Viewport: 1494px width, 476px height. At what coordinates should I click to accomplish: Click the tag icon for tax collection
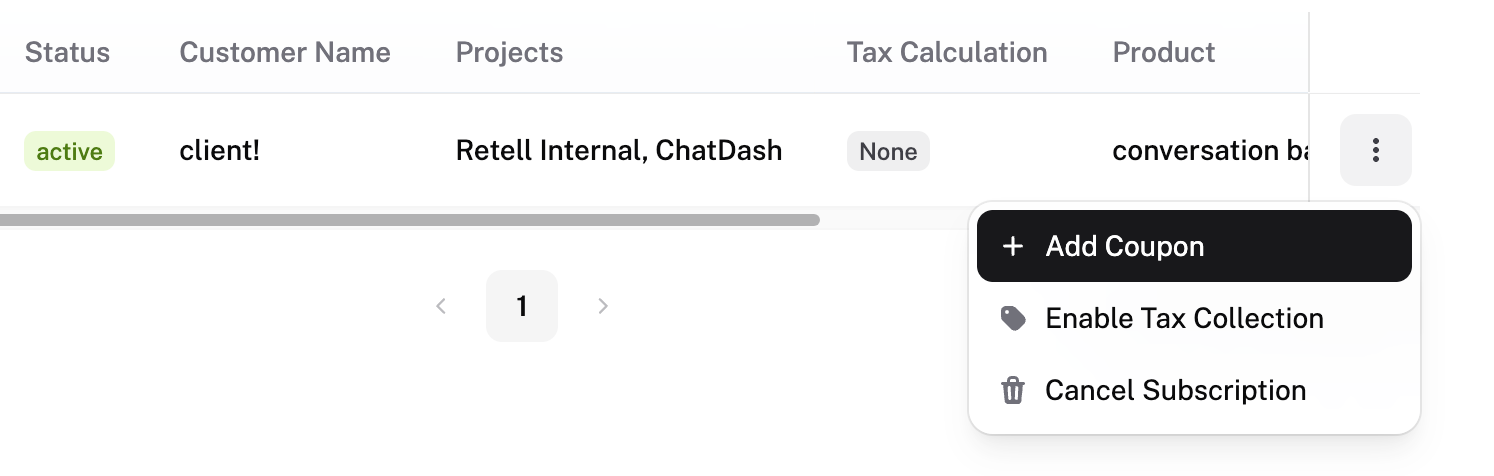pyautogui.click(x=1013, y=318)
